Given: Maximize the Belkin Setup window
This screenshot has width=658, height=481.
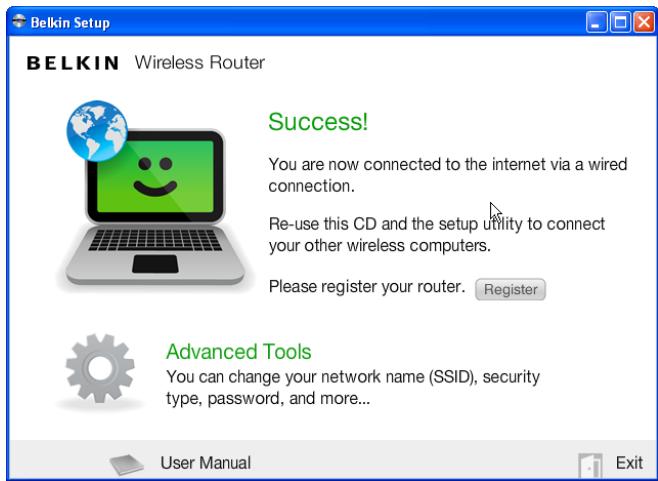Looking at the screenshot, I should pos(621,22).
